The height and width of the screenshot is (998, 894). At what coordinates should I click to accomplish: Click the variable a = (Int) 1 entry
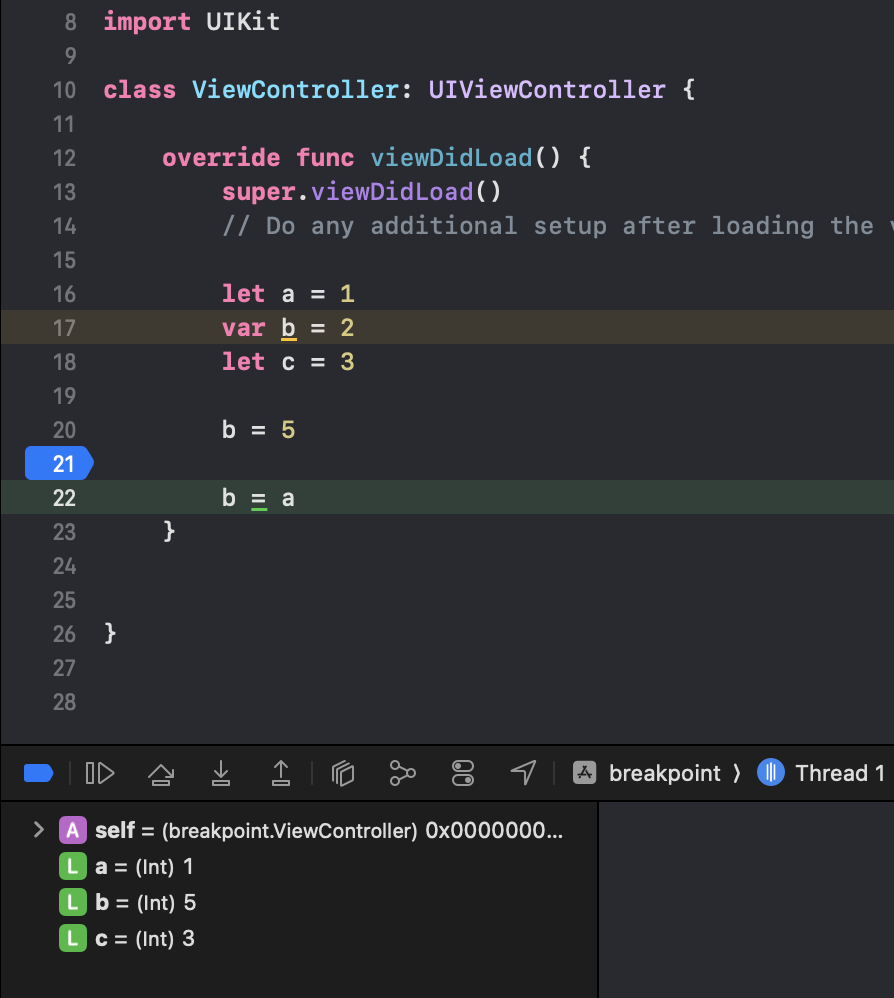pos(142,866)
